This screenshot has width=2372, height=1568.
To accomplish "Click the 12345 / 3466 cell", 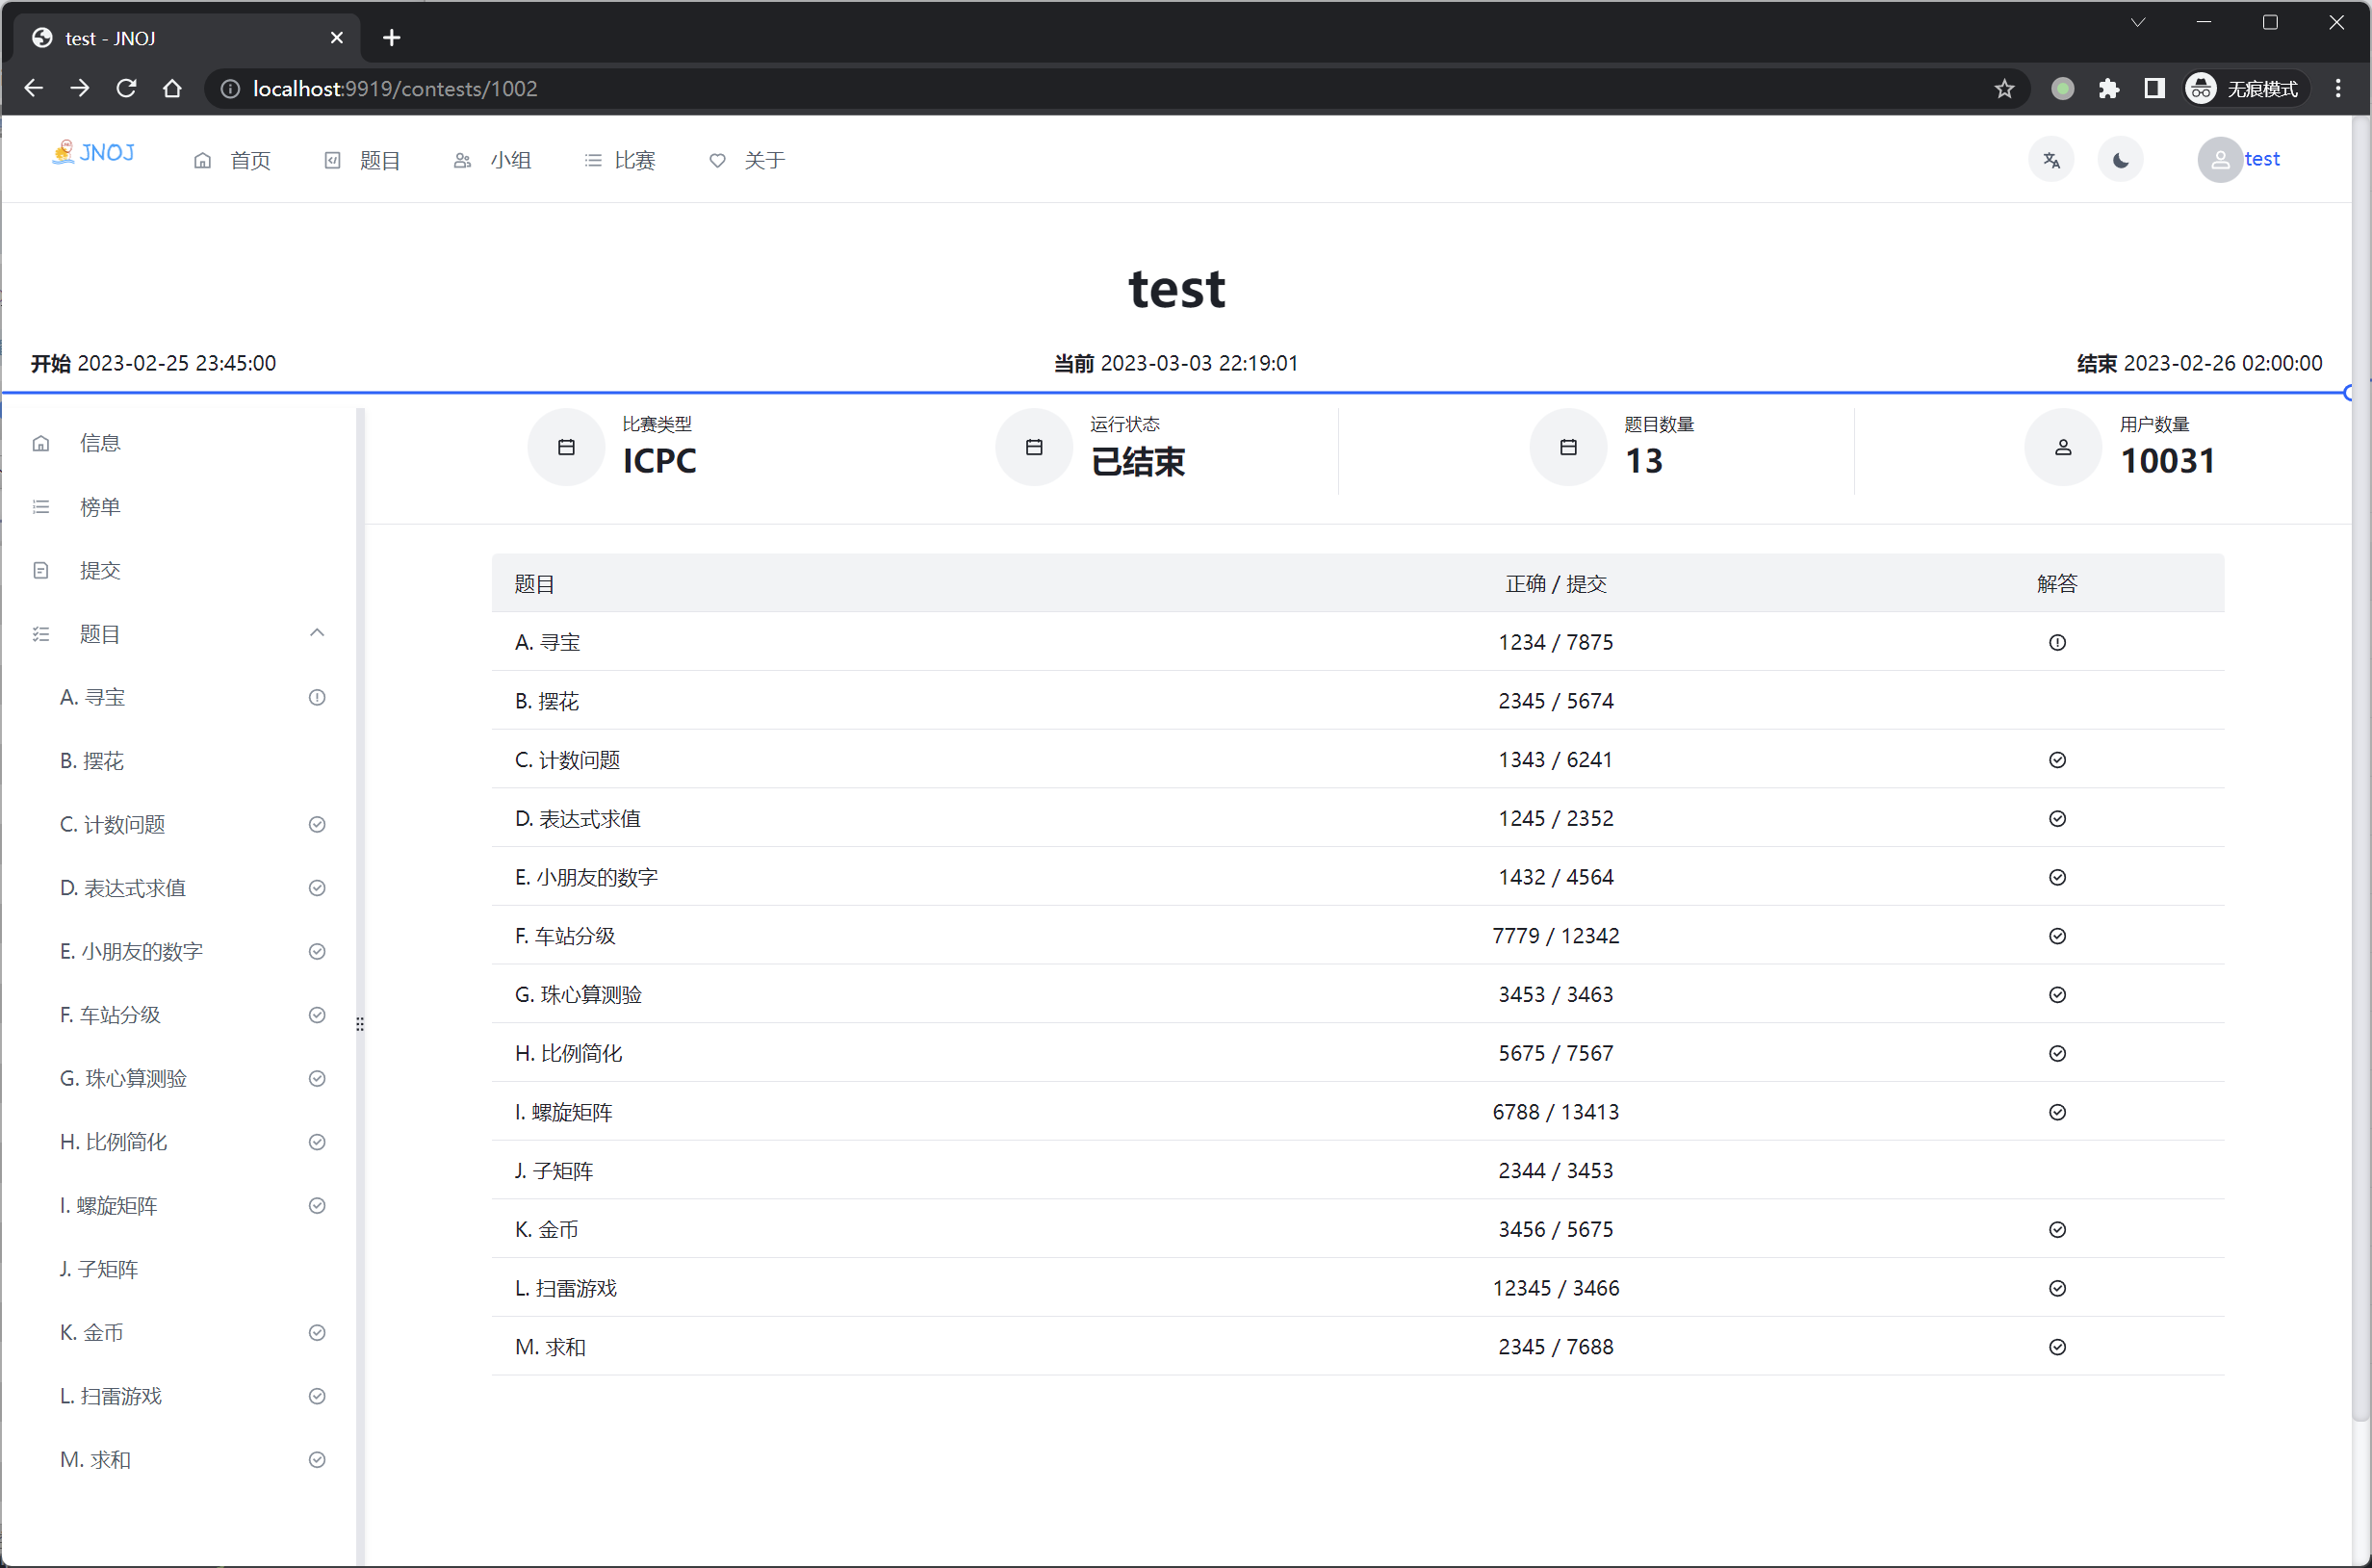I will pyautogui.click(x=1555, y=1288).
